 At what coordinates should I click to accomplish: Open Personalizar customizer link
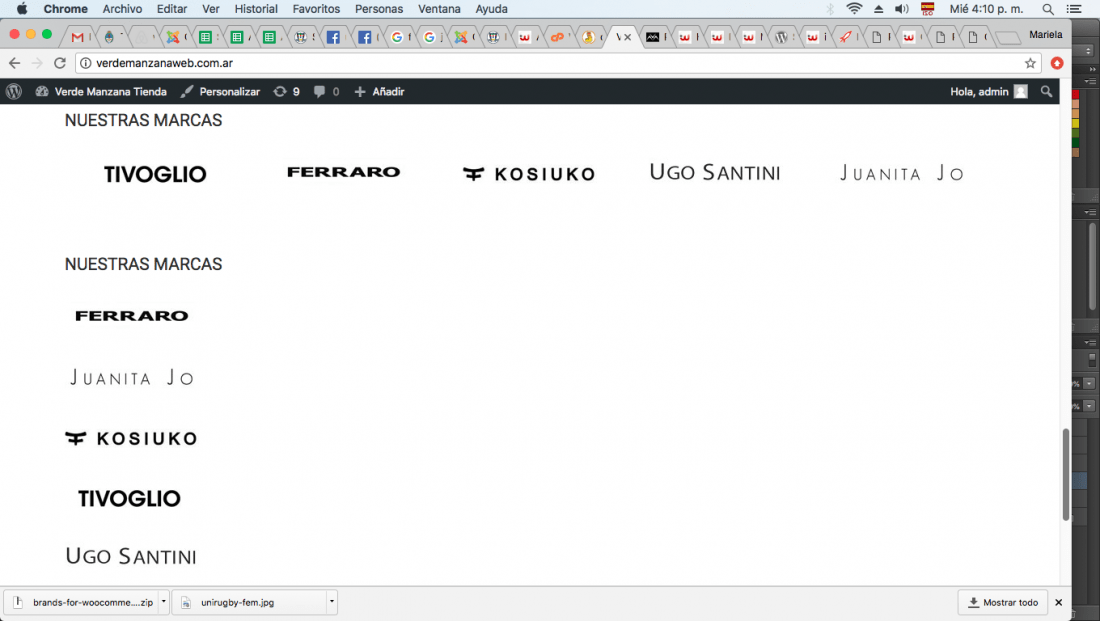(x=220, y=91)
